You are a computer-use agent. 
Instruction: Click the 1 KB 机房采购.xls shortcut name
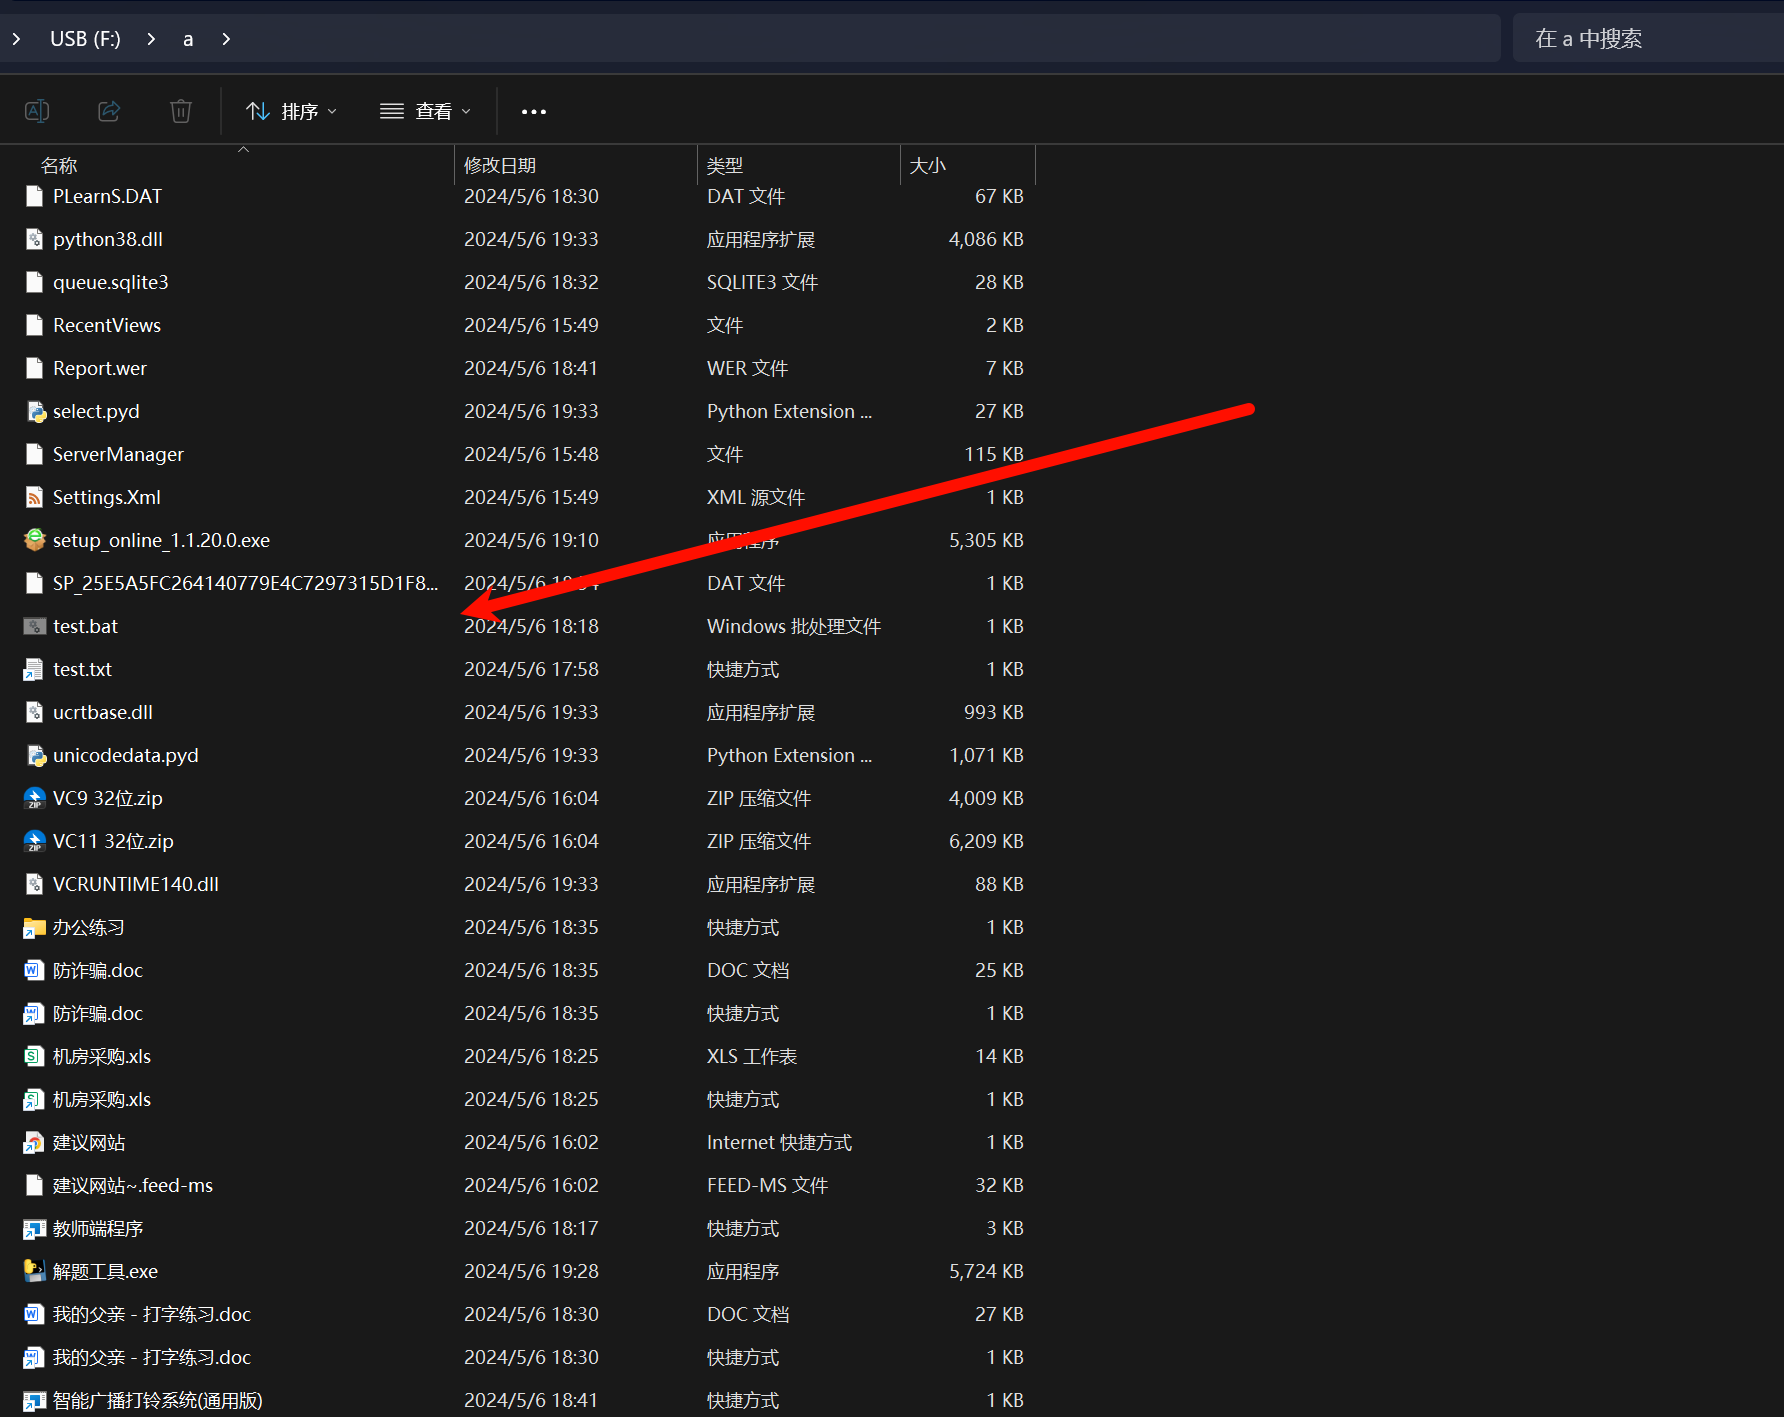tap(102, 1099)
